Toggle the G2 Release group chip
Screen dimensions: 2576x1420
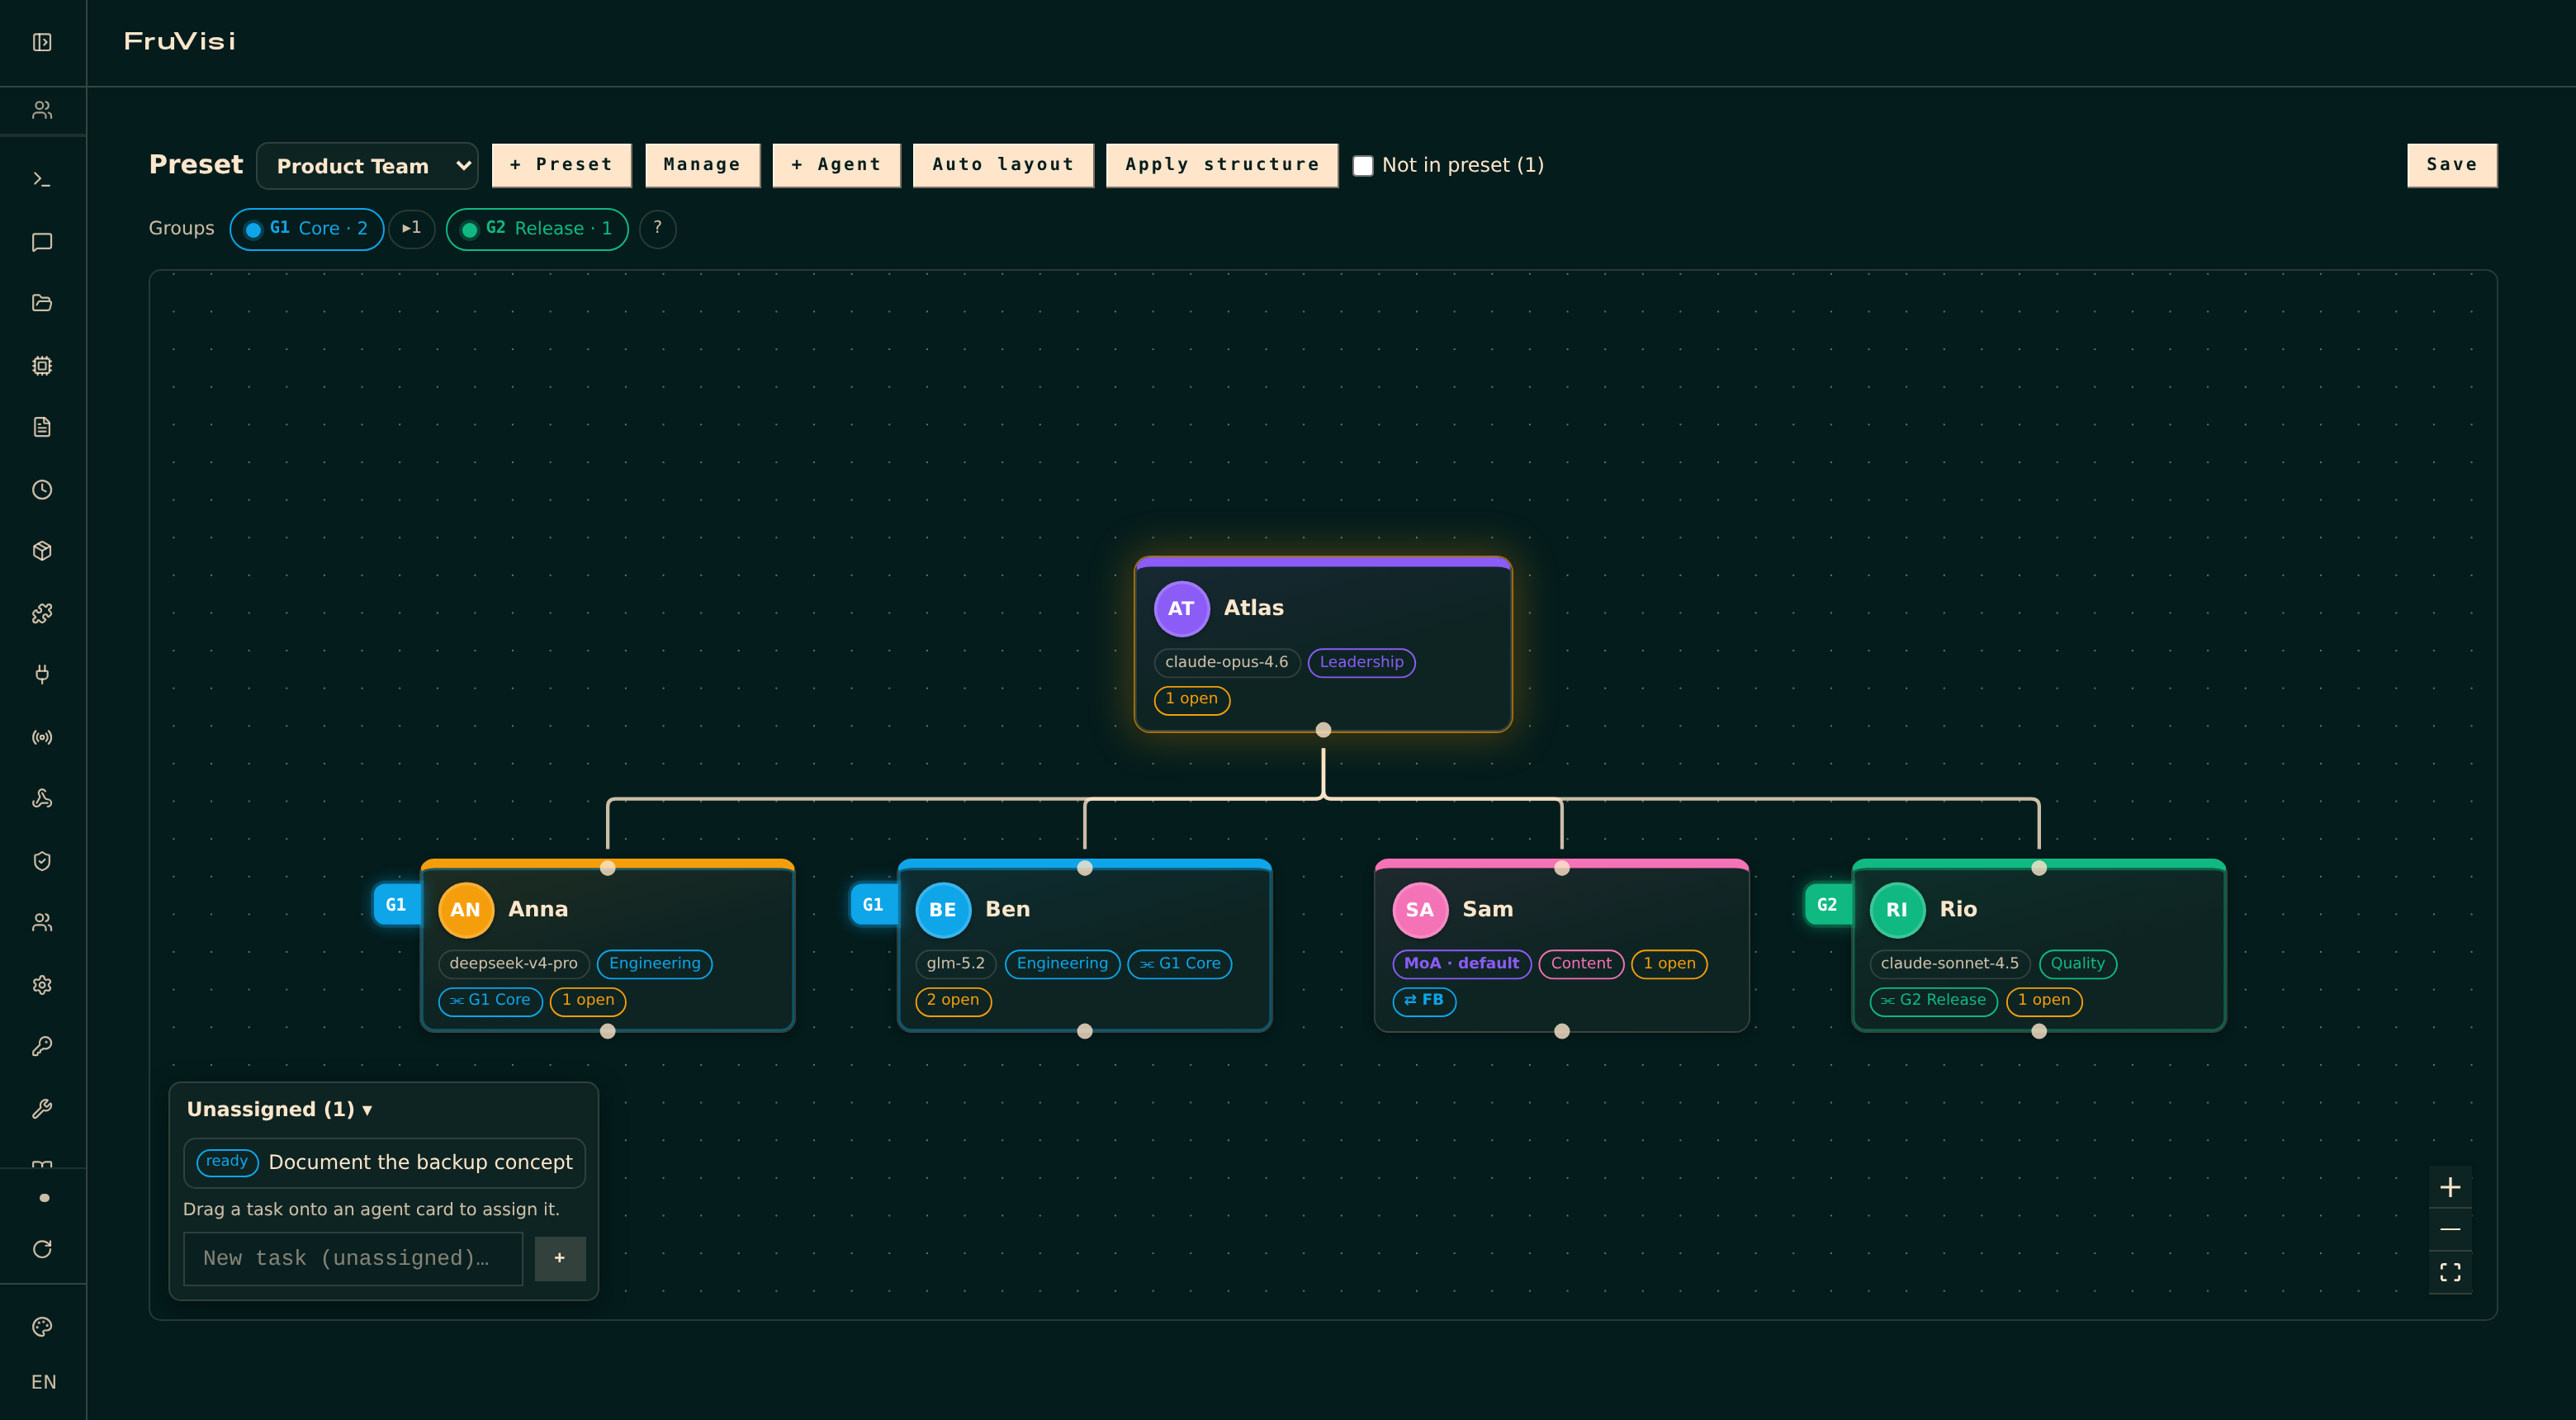[537, 229]
